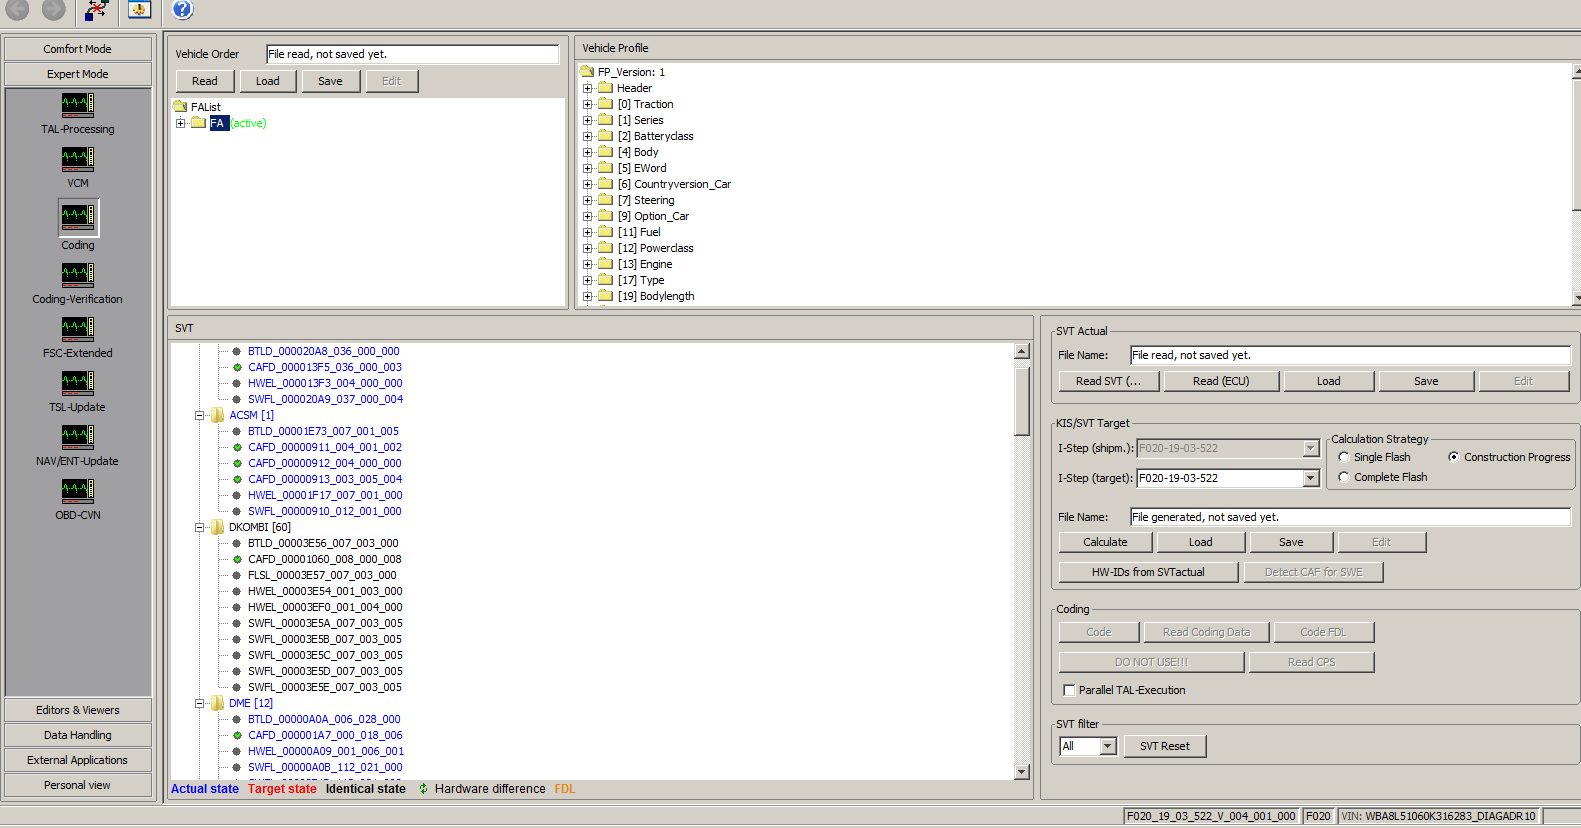
Task: Open the FSC-Extended module icon
Action: [x=78, y=329]
